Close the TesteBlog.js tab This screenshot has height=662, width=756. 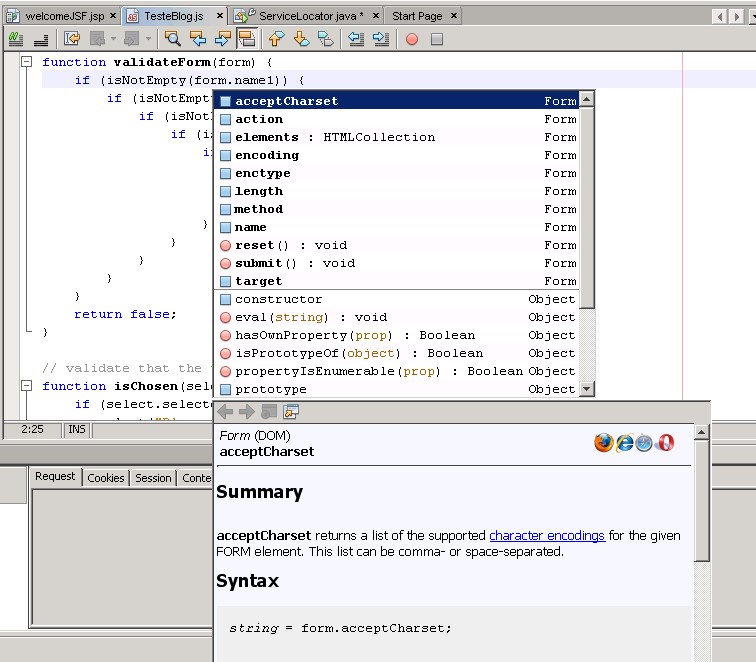(x=219, y=16)
